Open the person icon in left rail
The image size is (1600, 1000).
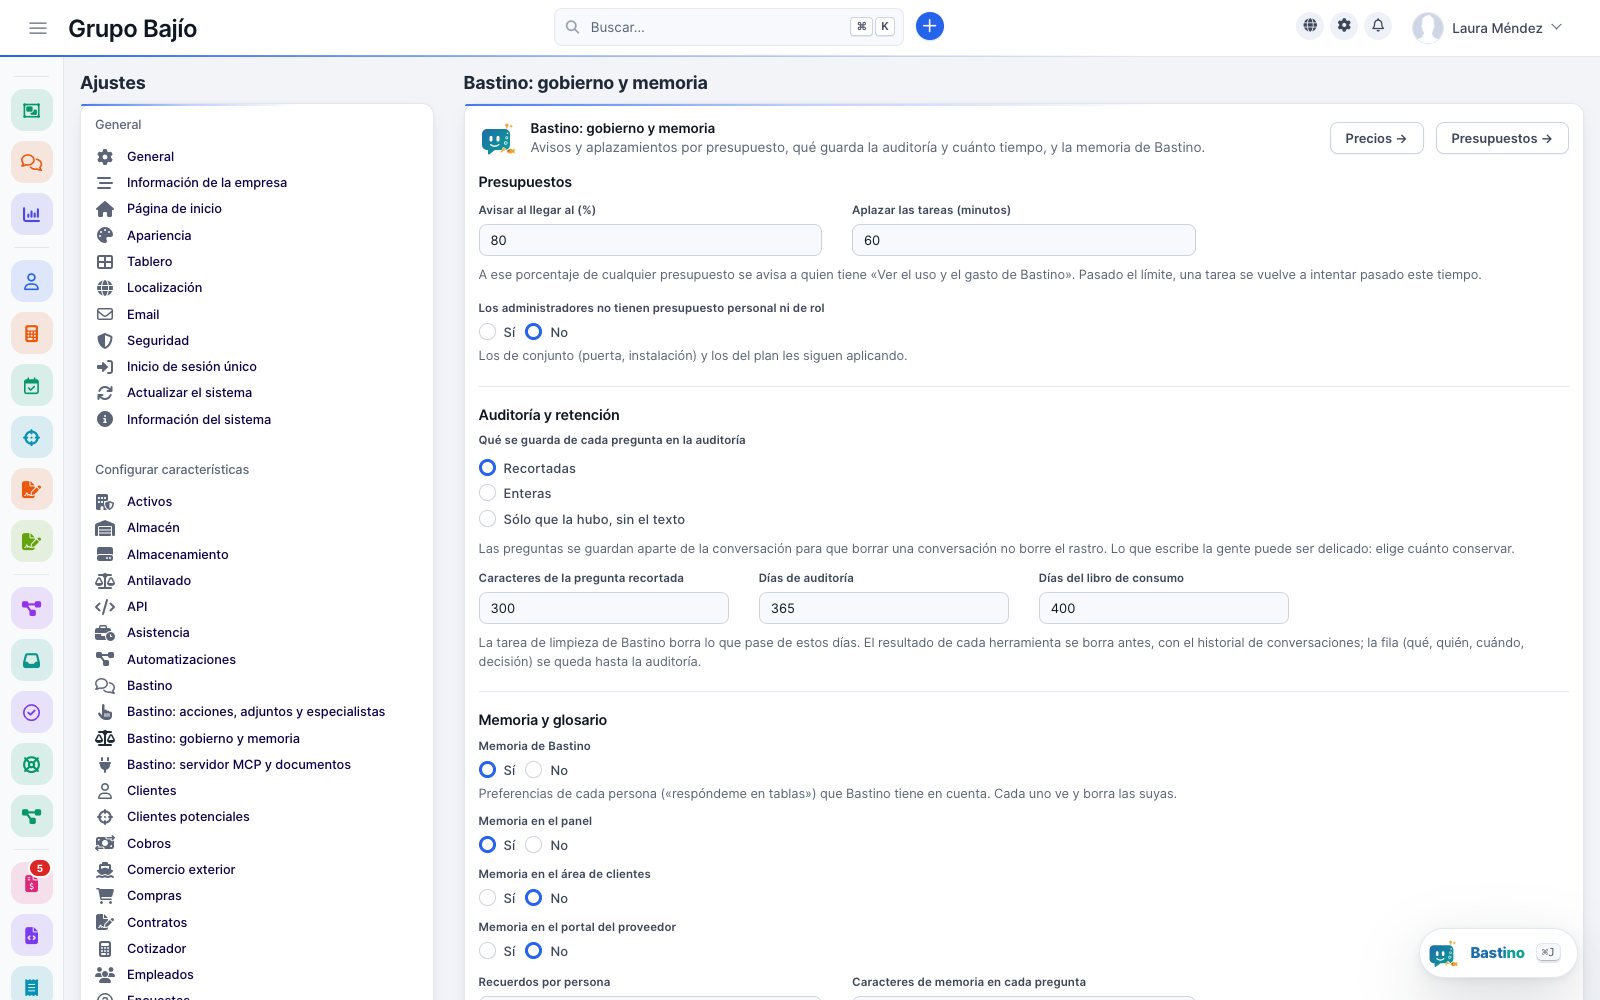pyautogui.click(x=32, y=282)
